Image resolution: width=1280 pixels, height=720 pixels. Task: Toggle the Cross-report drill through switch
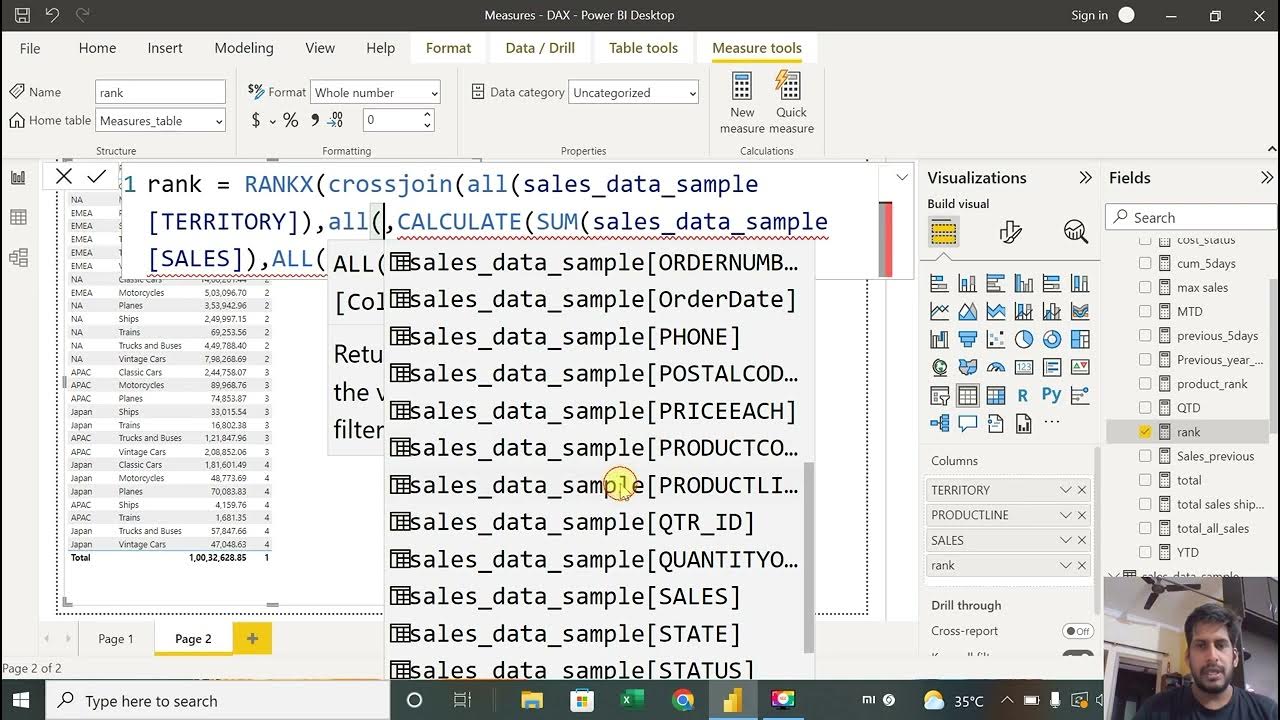(x=1077, y=631)
